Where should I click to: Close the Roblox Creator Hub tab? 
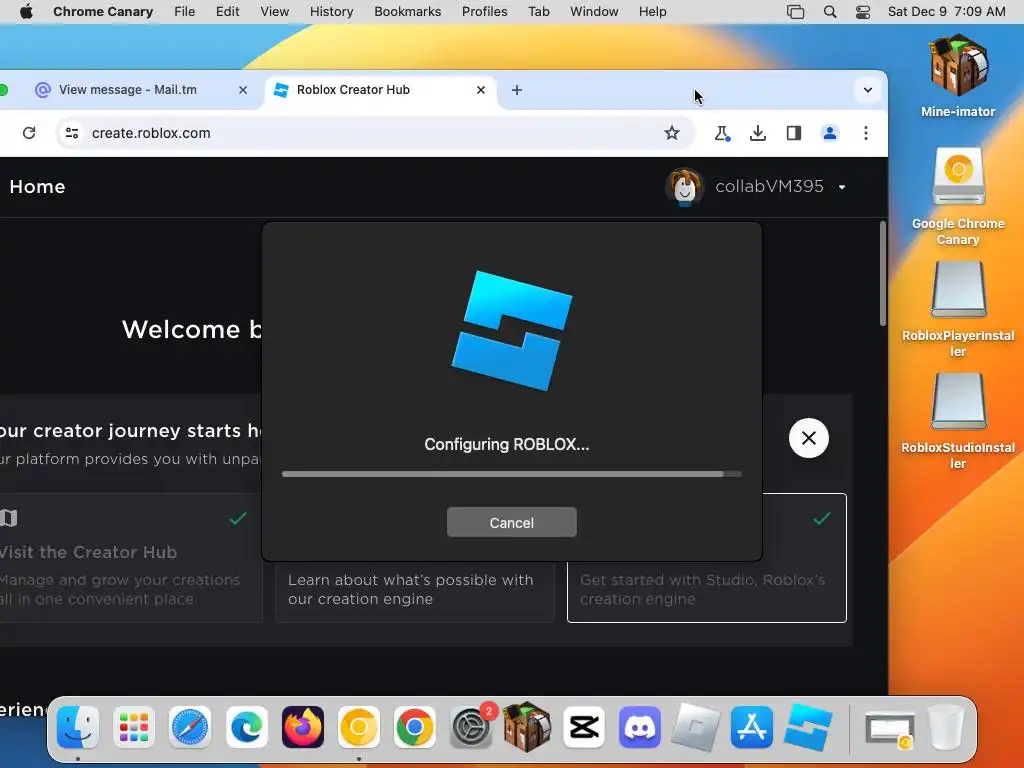481,90
